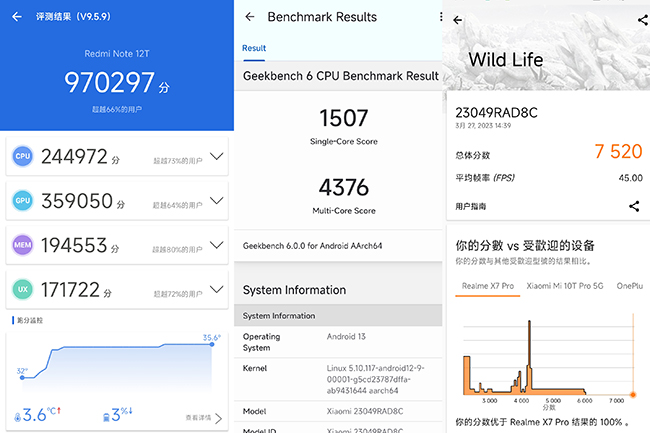Tap Geekbench 6.0.0 for Android AArch64

(313, 246)
